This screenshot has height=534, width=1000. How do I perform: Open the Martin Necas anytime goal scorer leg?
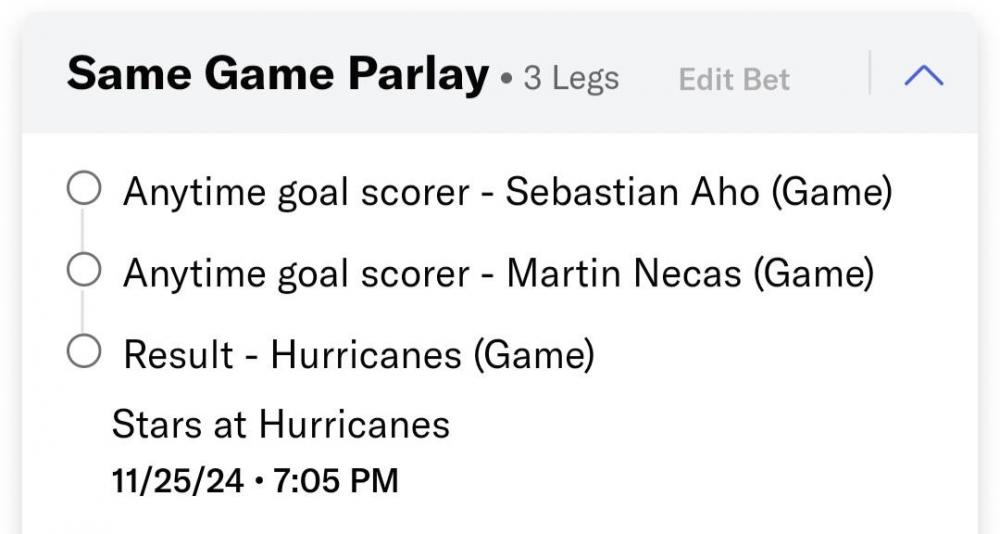pos(497,272)
